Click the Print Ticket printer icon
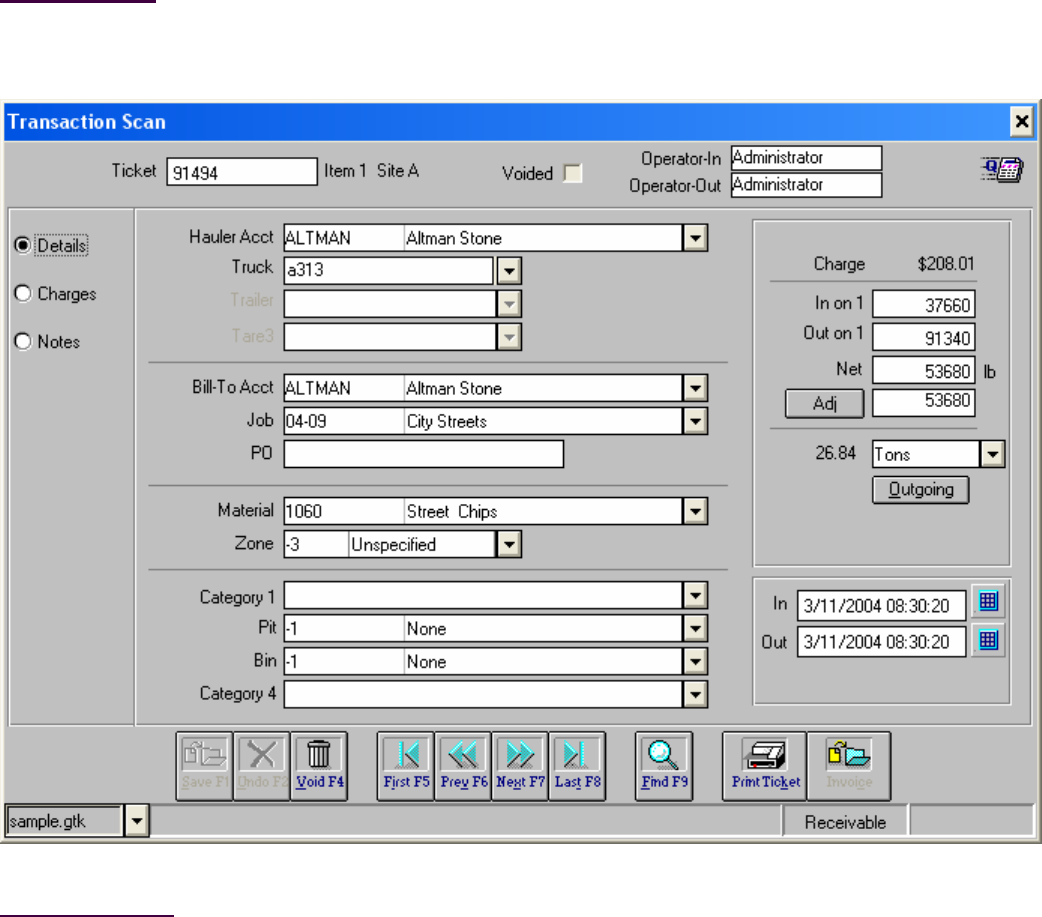This screenshot has width=1042, height=917. 765,765
